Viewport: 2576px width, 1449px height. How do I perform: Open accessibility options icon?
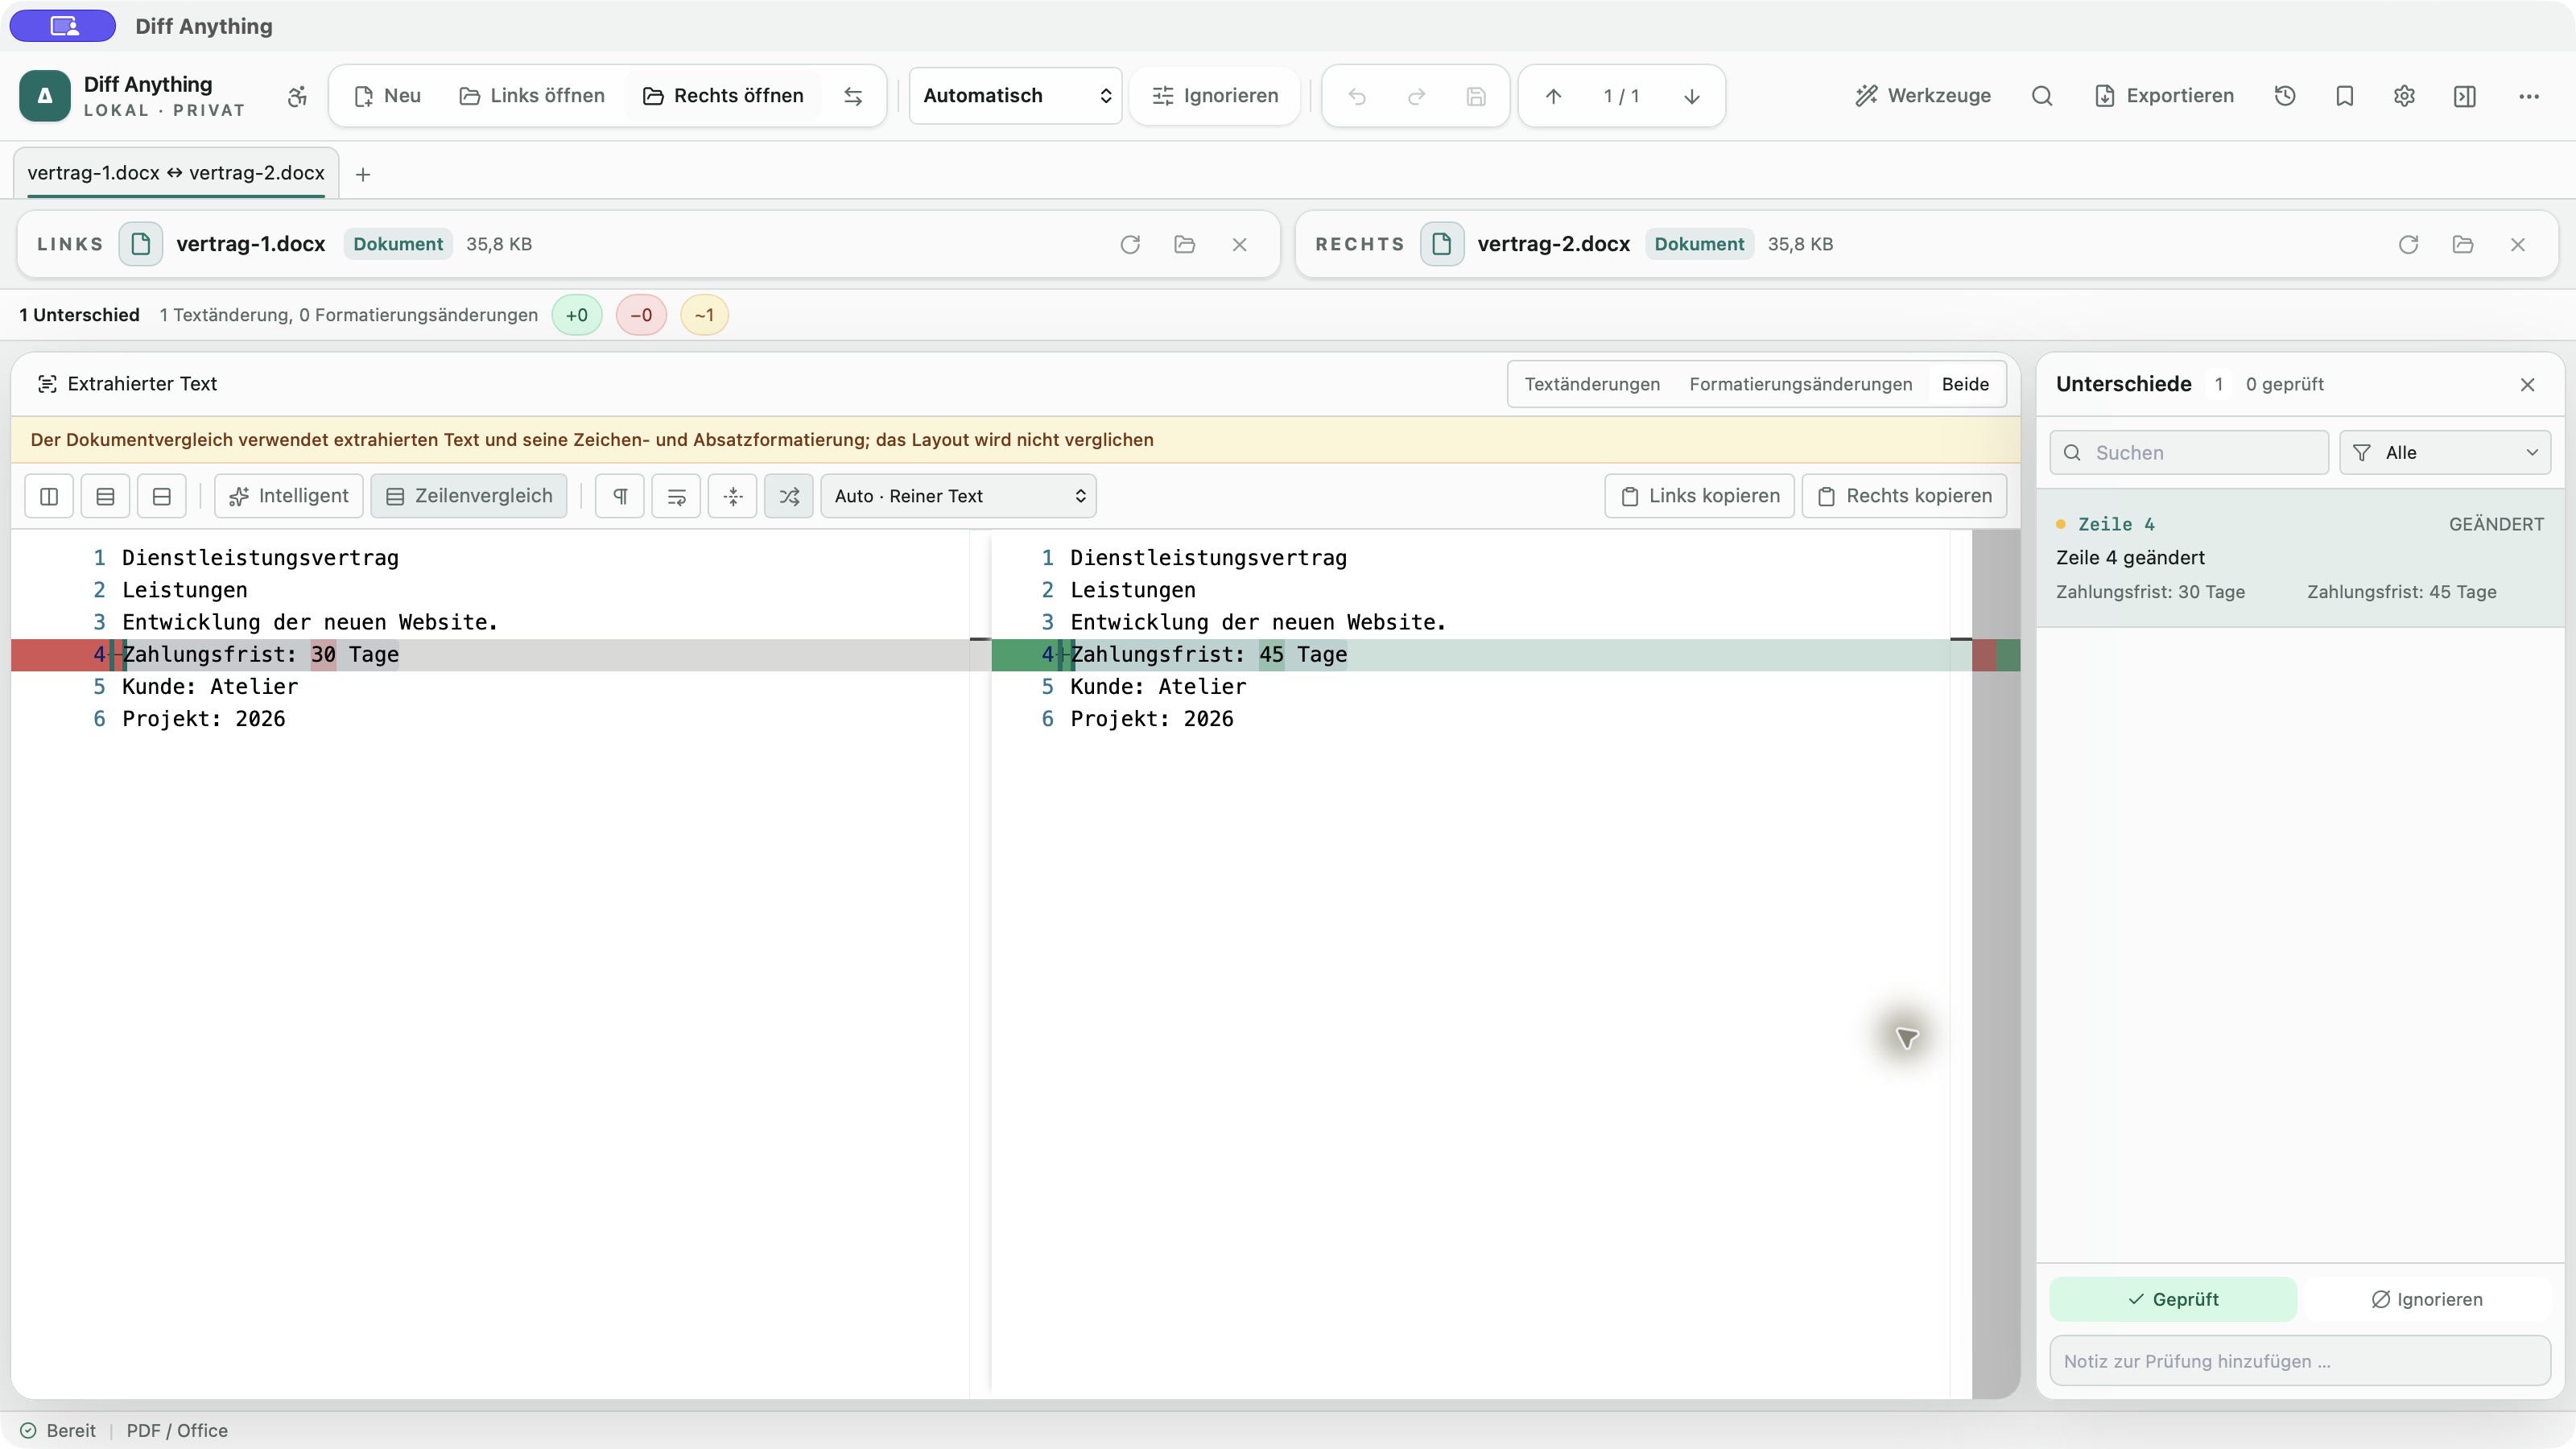(x=297, y=96)
